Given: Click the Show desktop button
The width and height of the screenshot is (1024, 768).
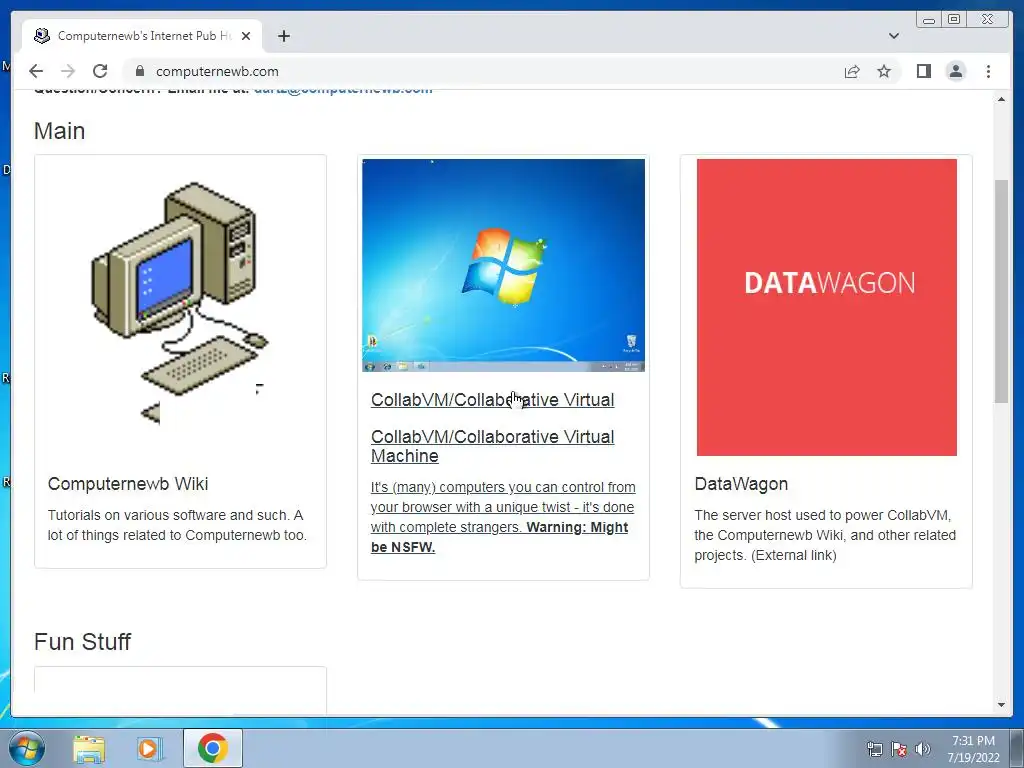Looking at the screenshot, I should [x=1017, y=749].
